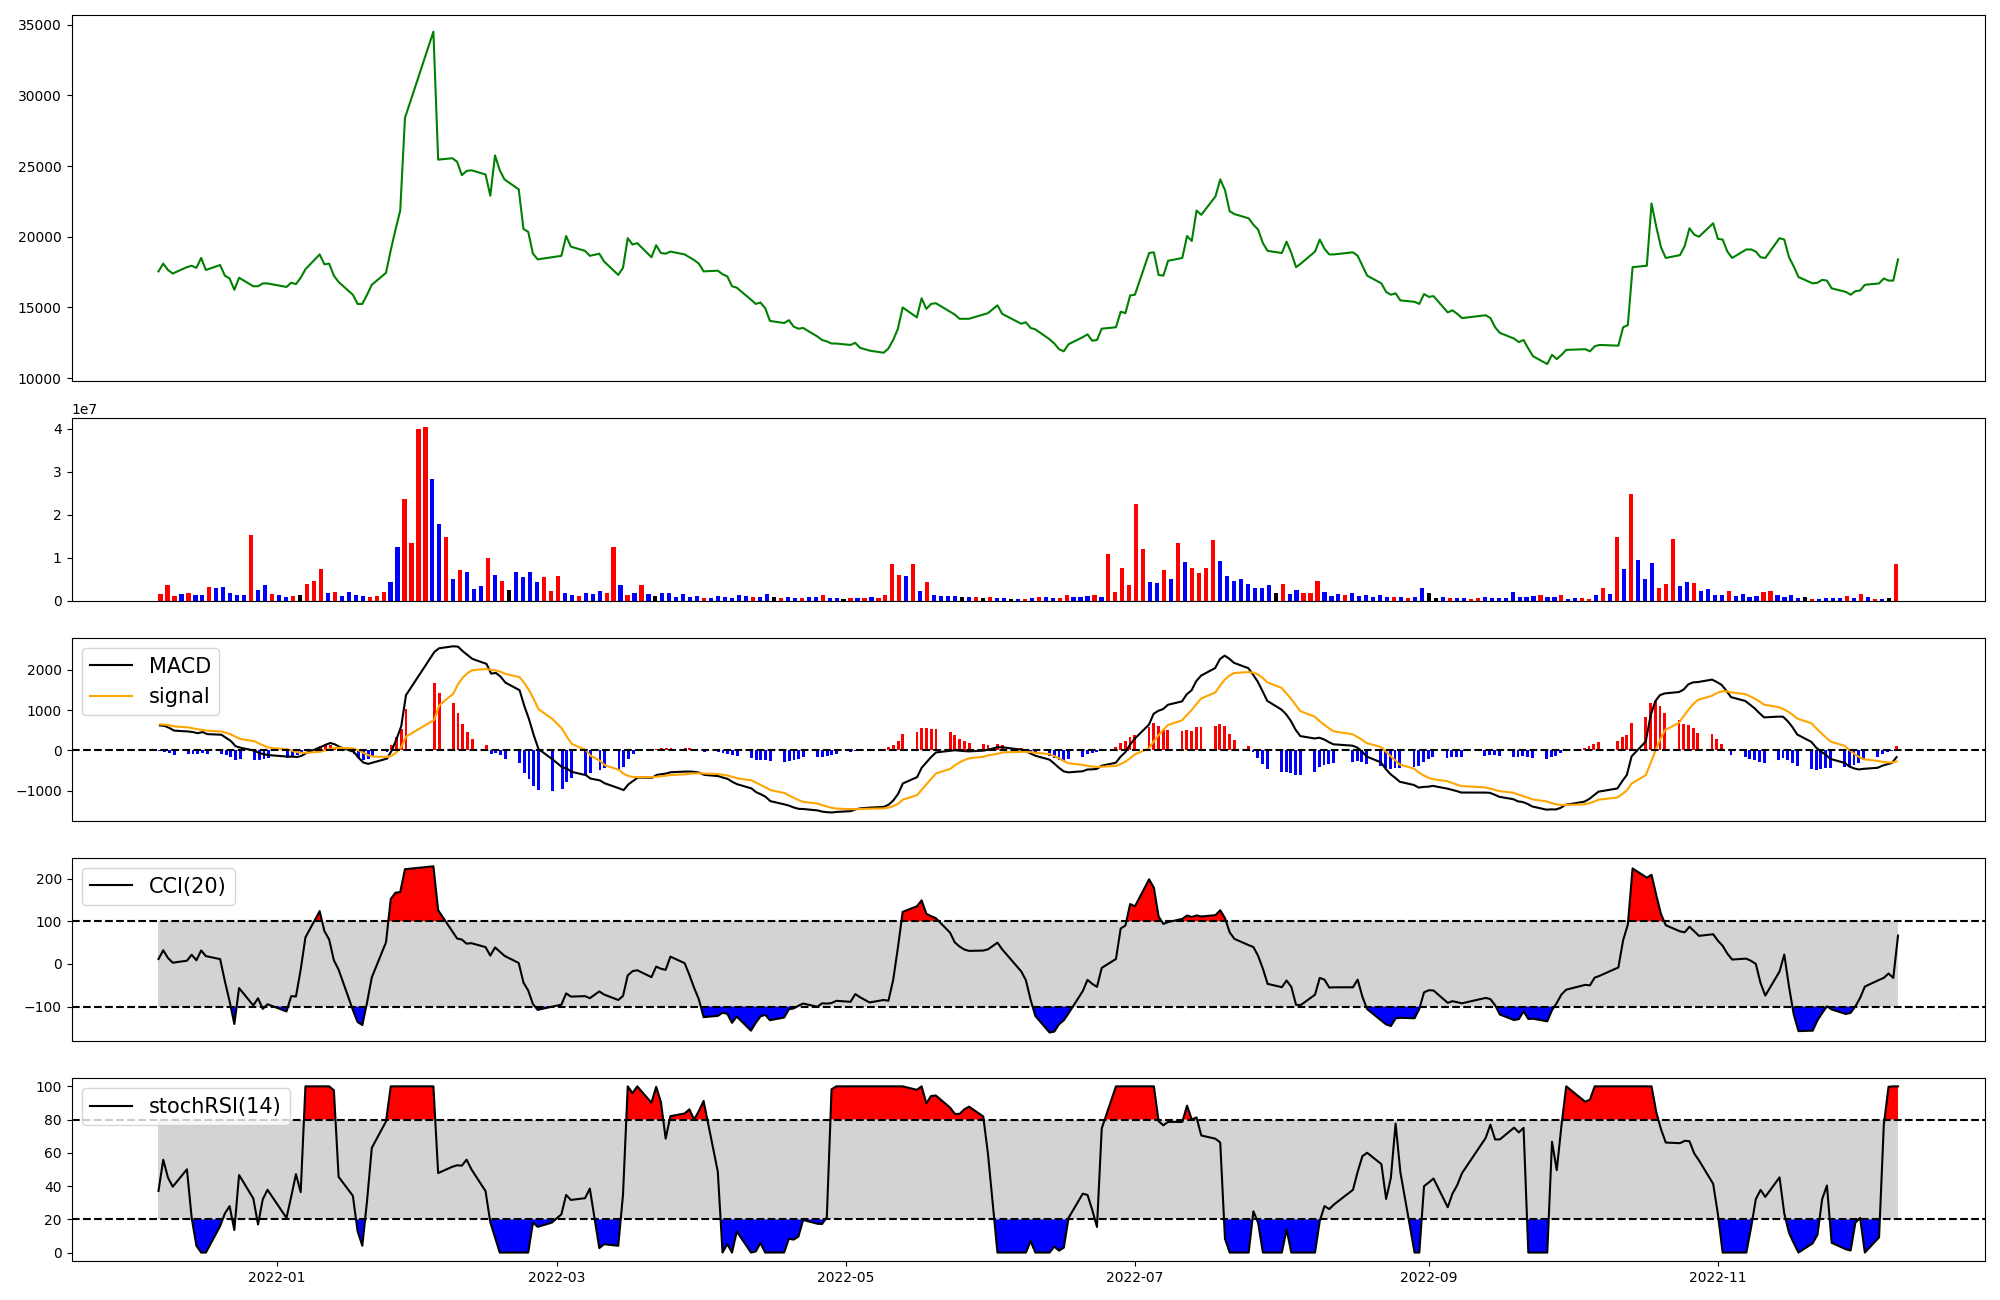The height and width of the screenshot is (1300, 2000).
Task: Click the 80 tick on stochRSI axis
Action: point(54,1120)
